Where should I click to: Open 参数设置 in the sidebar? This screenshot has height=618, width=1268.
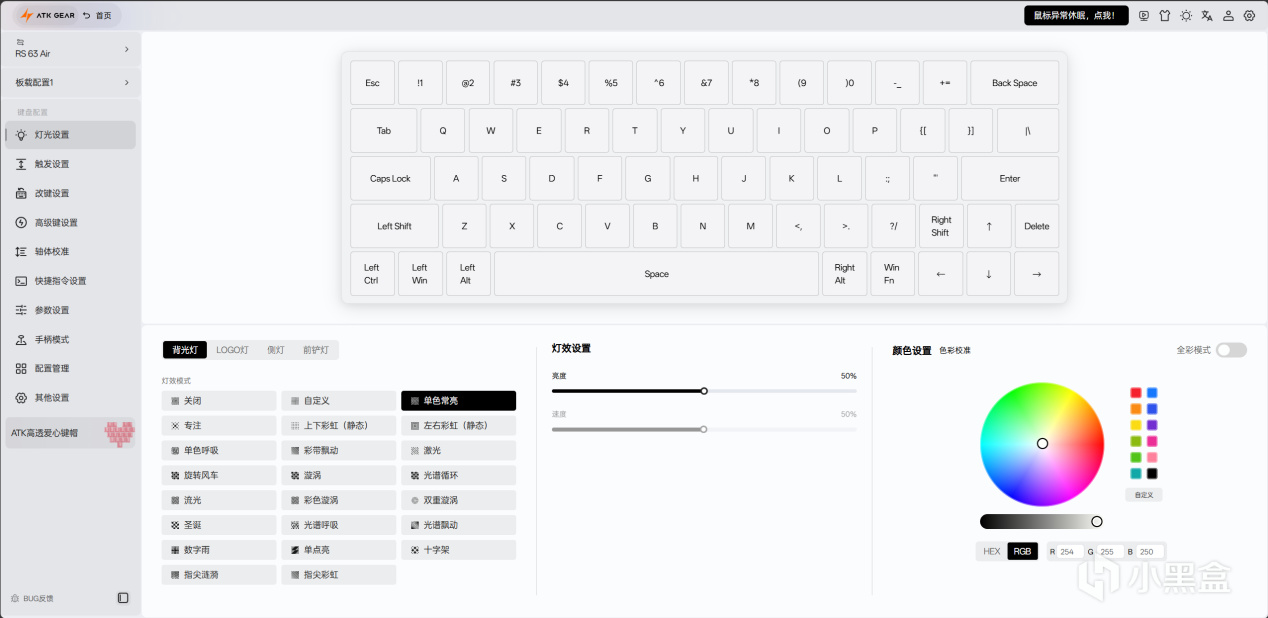click(70, 310)
